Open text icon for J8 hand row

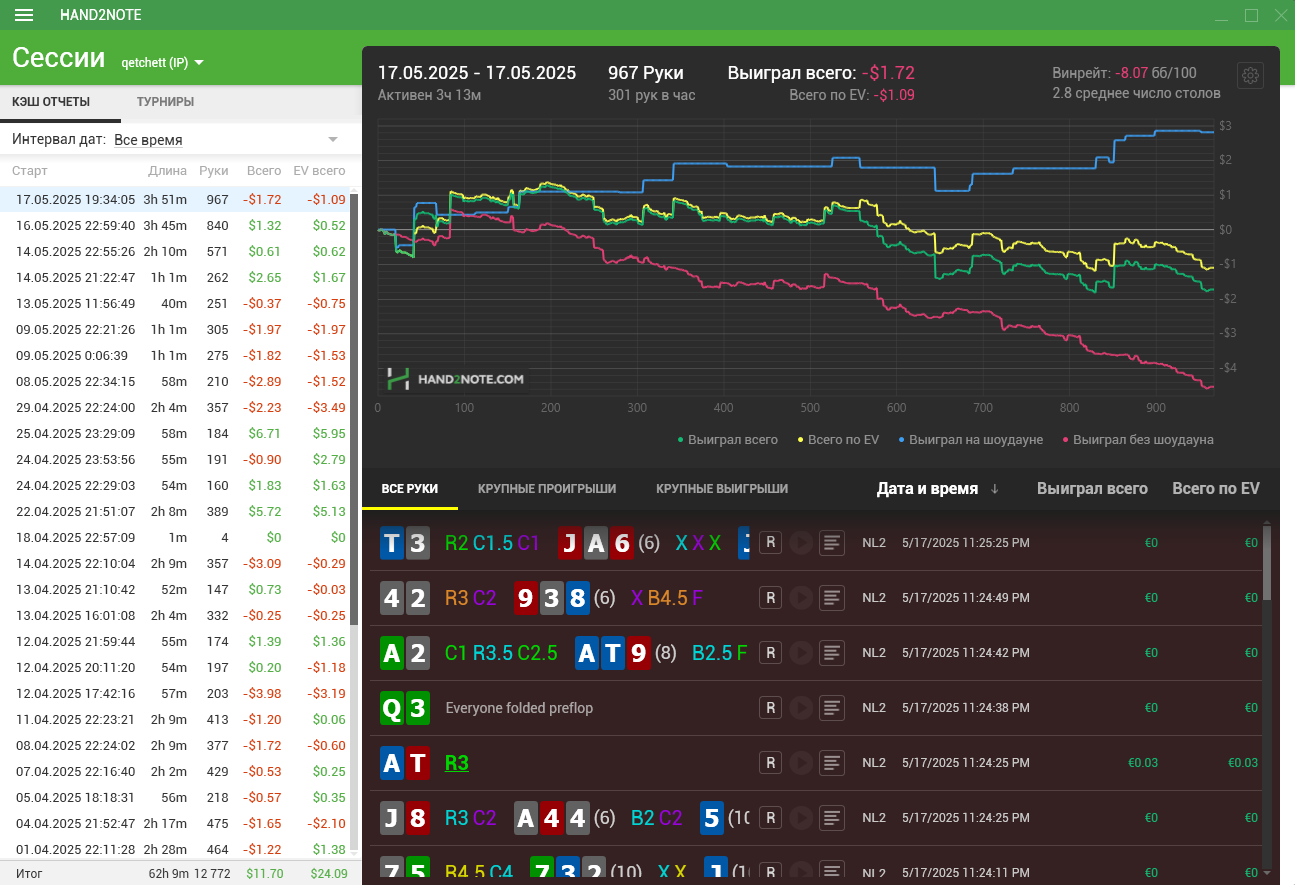pyautogui.click(x=832, y=817)
